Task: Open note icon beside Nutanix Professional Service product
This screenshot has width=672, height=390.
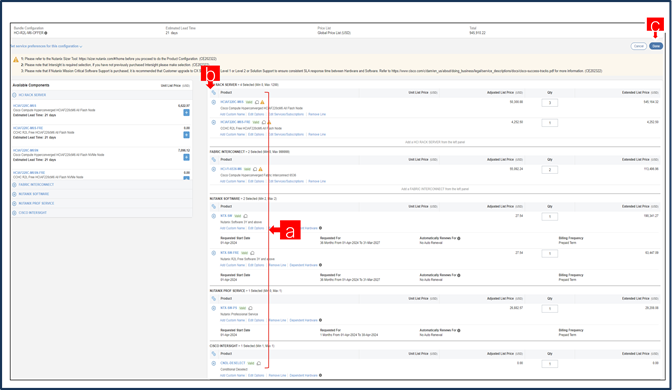Action: pyautogui.click(x=250, y=308)
